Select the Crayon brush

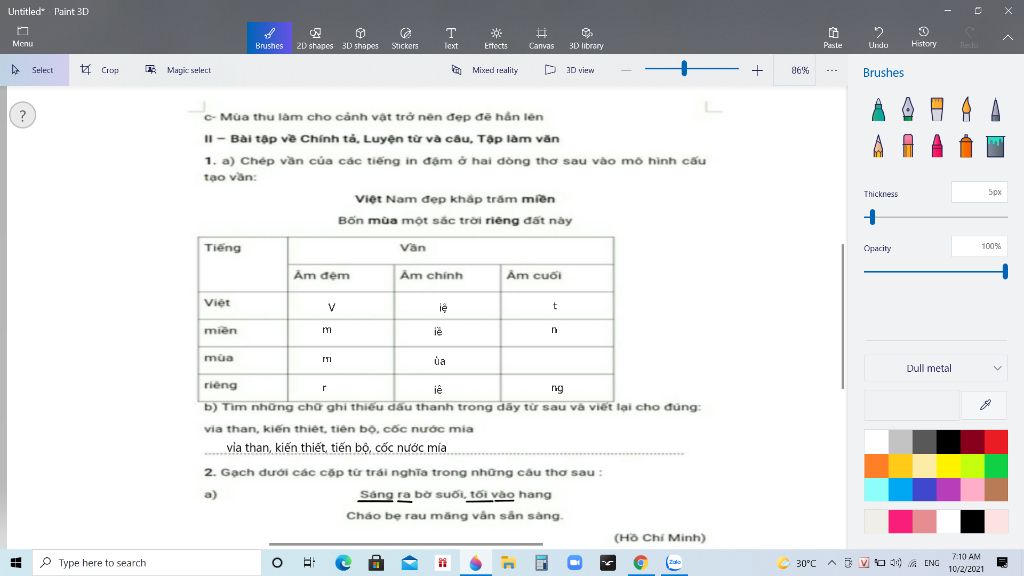937,146
